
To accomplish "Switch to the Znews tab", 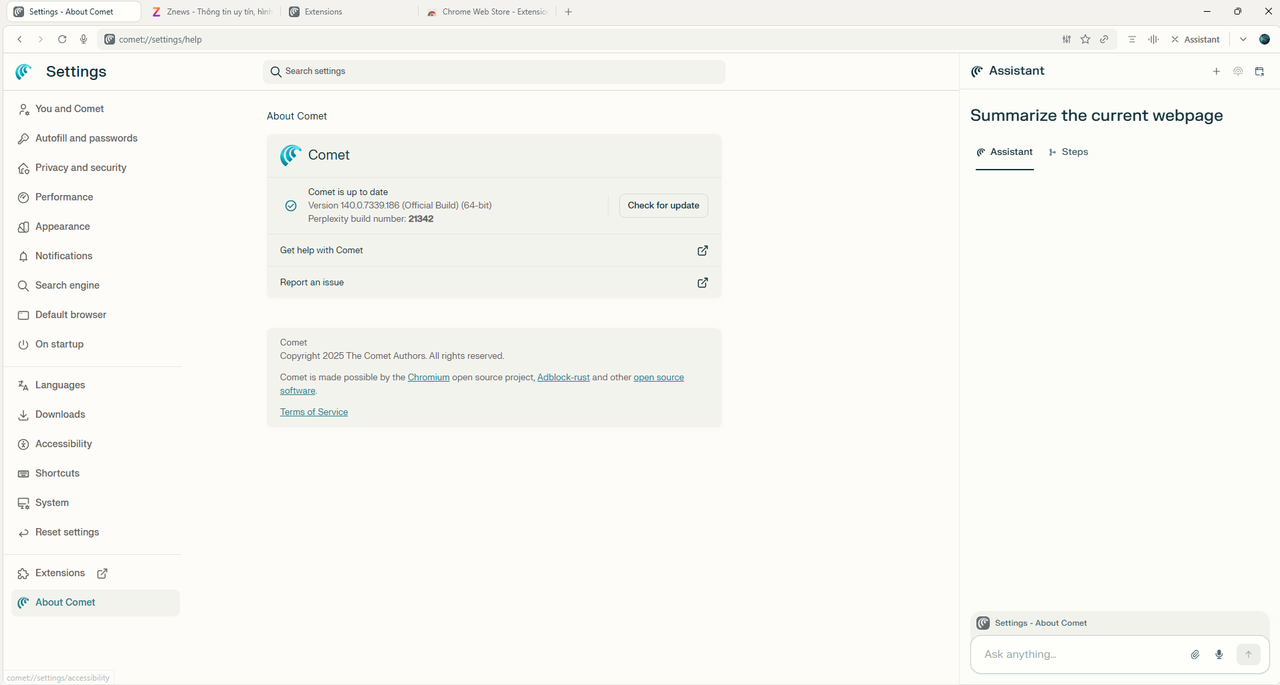I will (x=212, y=12).
